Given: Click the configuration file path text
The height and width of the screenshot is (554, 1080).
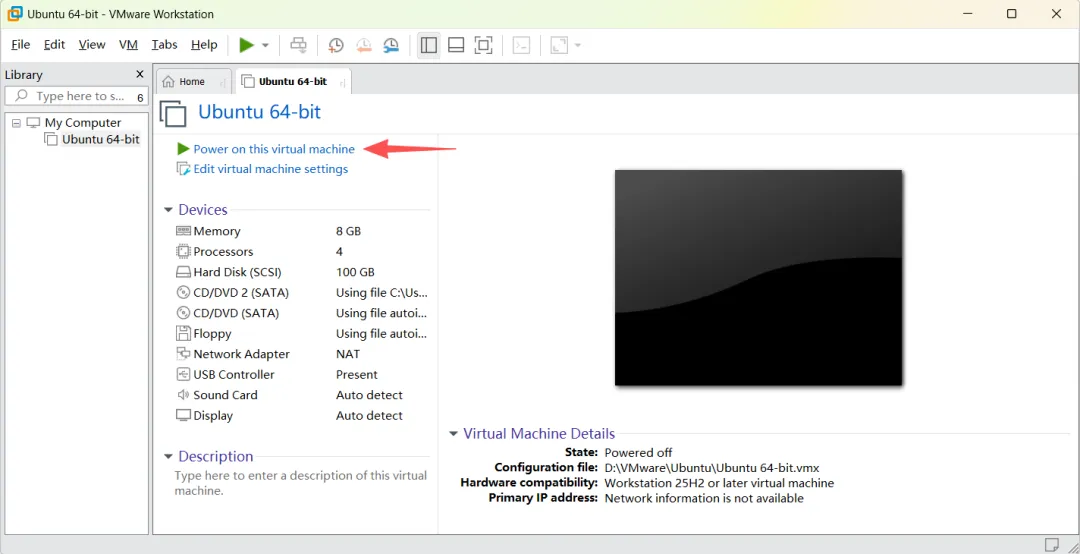Looking at the screenshot, I should (x=712, y=468).
